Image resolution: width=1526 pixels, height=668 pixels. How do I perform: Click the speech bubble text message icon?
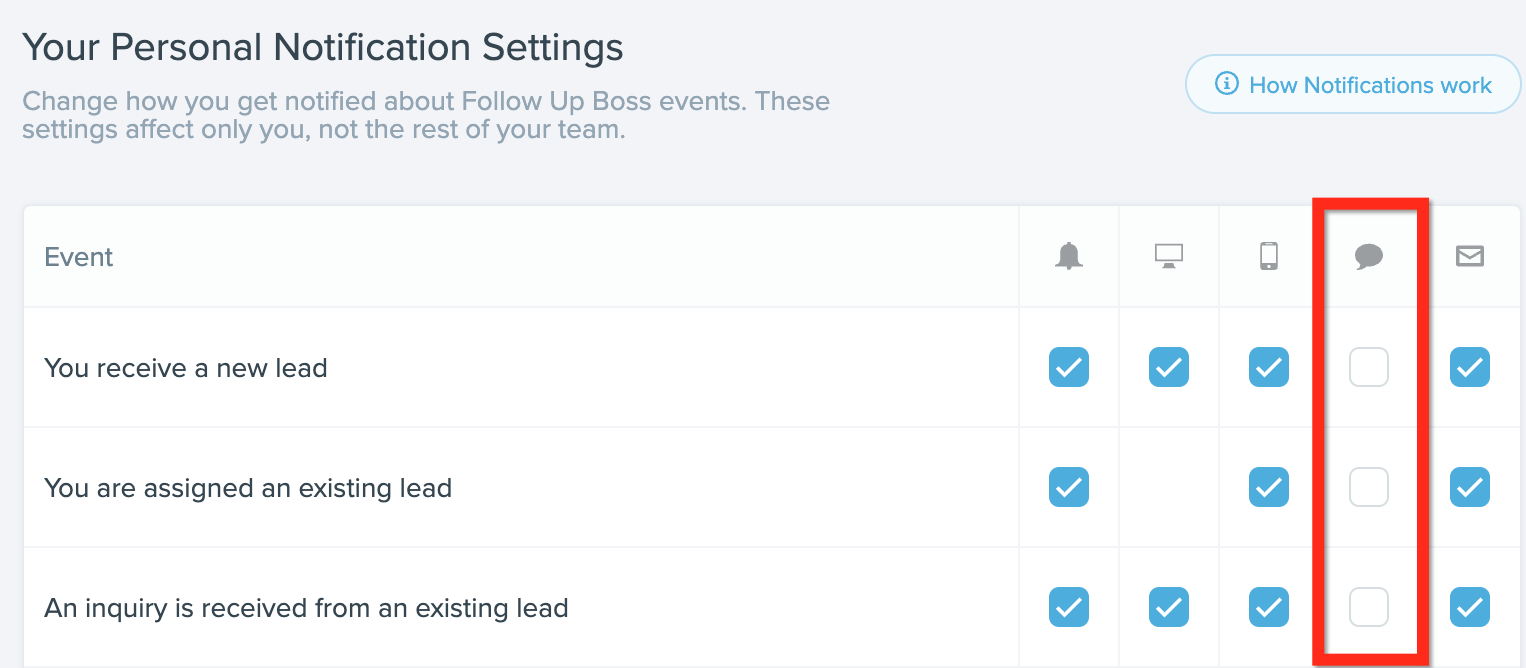[1369, 258]
